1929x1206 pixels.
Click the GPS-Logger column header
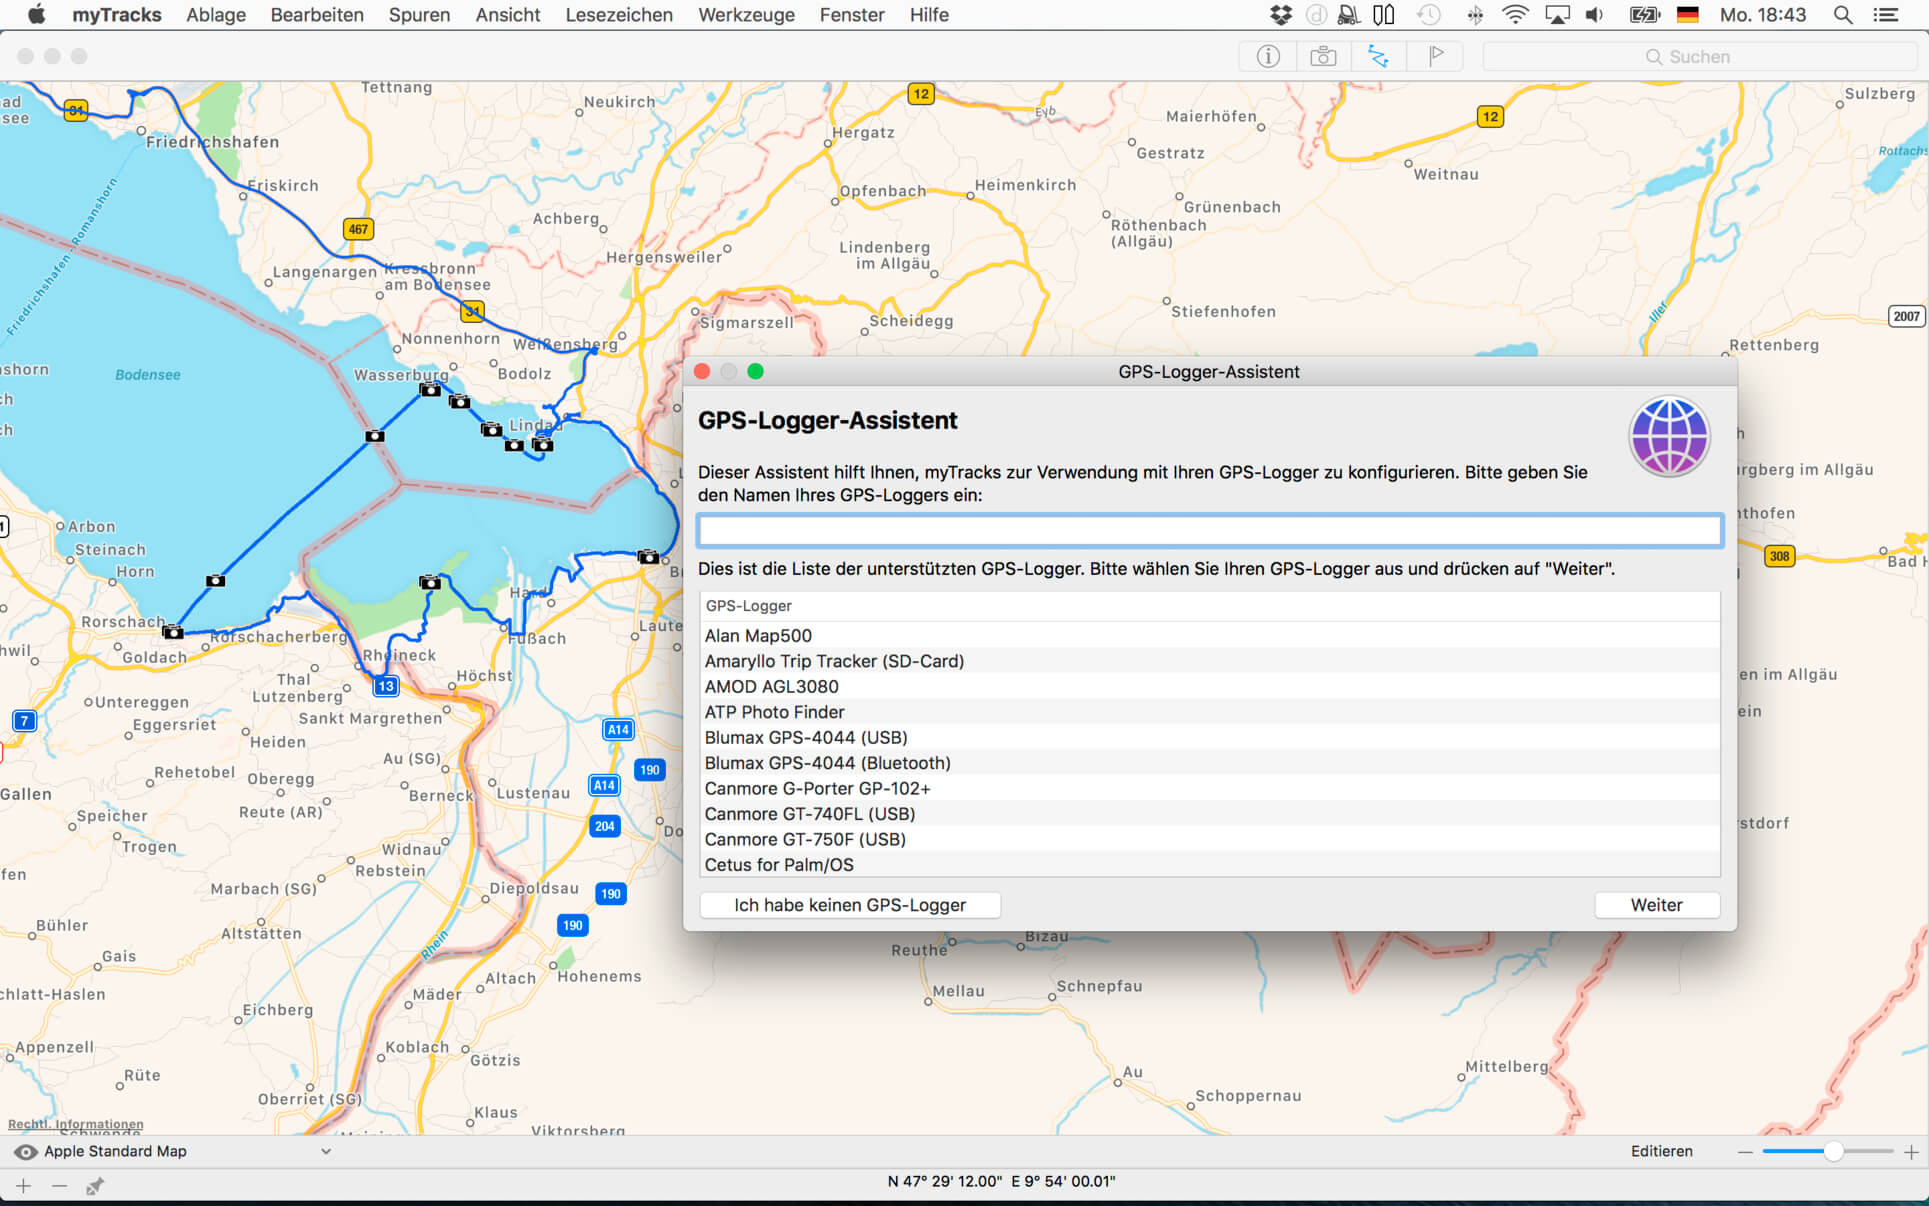pos(1210,606)
